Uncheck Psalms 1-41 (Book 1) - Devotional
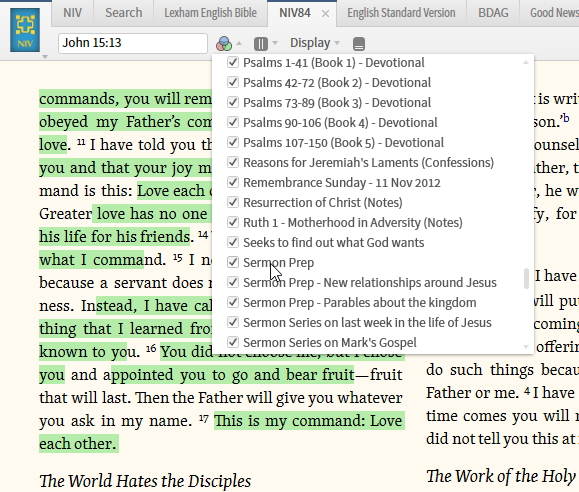This screenshot has width=579, height=492. (233, 62)
